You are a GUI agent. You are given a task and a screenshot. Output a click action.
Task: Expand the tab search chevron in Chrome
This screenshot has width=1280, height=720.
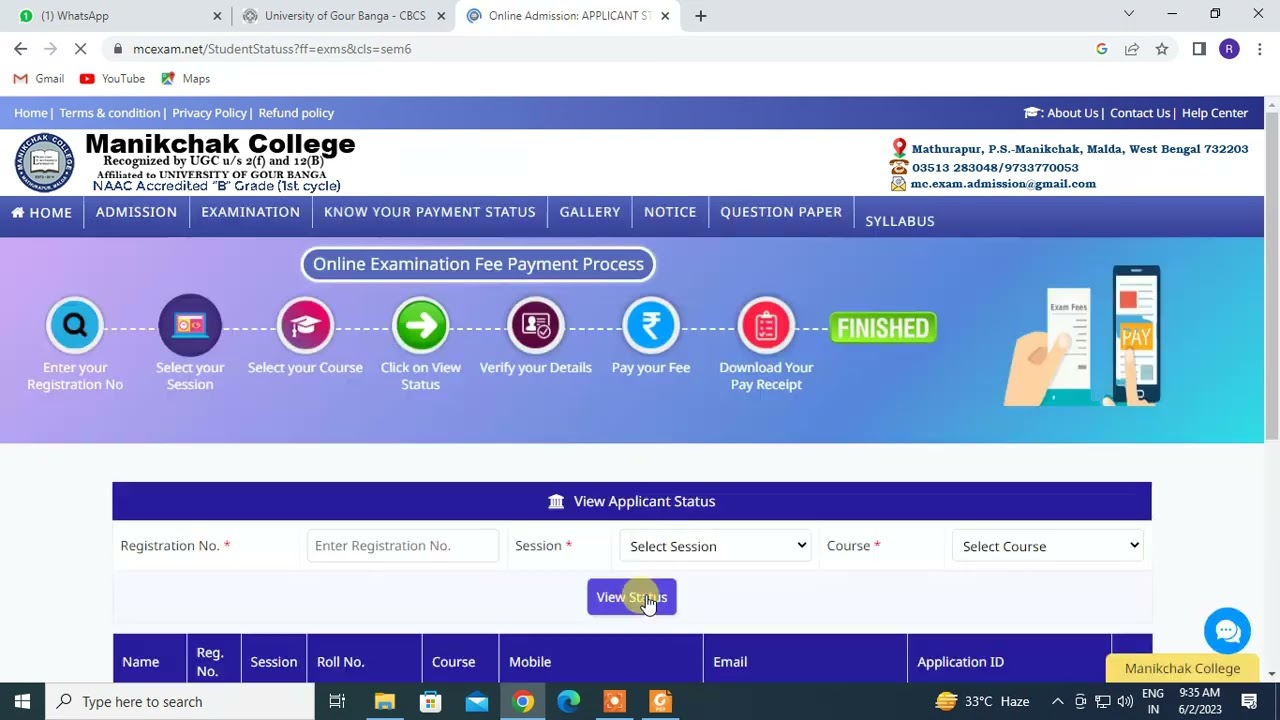pyautogui.click(x=1129, y=14)
